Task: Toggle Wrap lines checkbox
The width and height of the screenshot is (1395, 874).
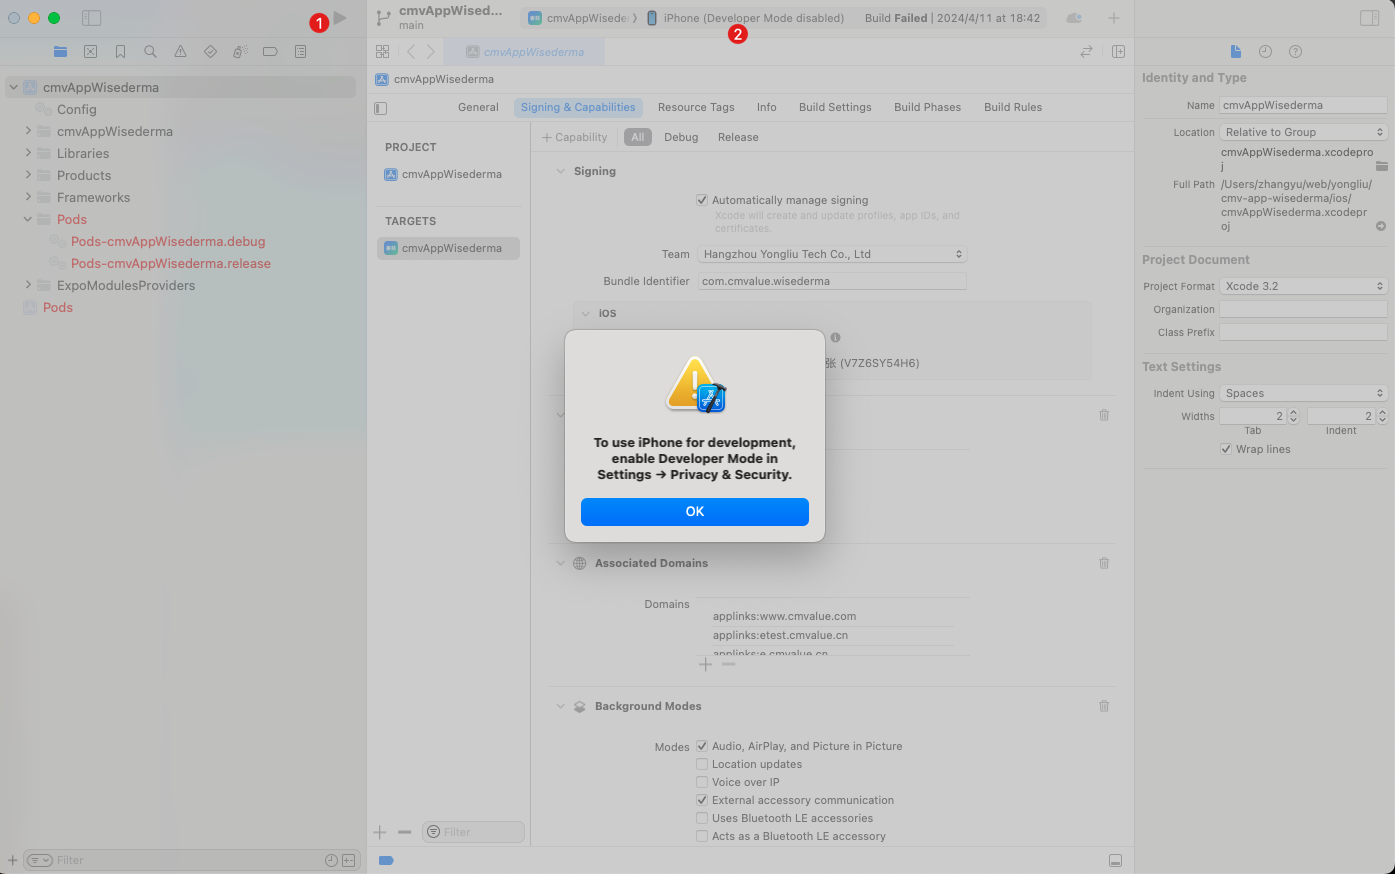Action: click(1226, 449)
